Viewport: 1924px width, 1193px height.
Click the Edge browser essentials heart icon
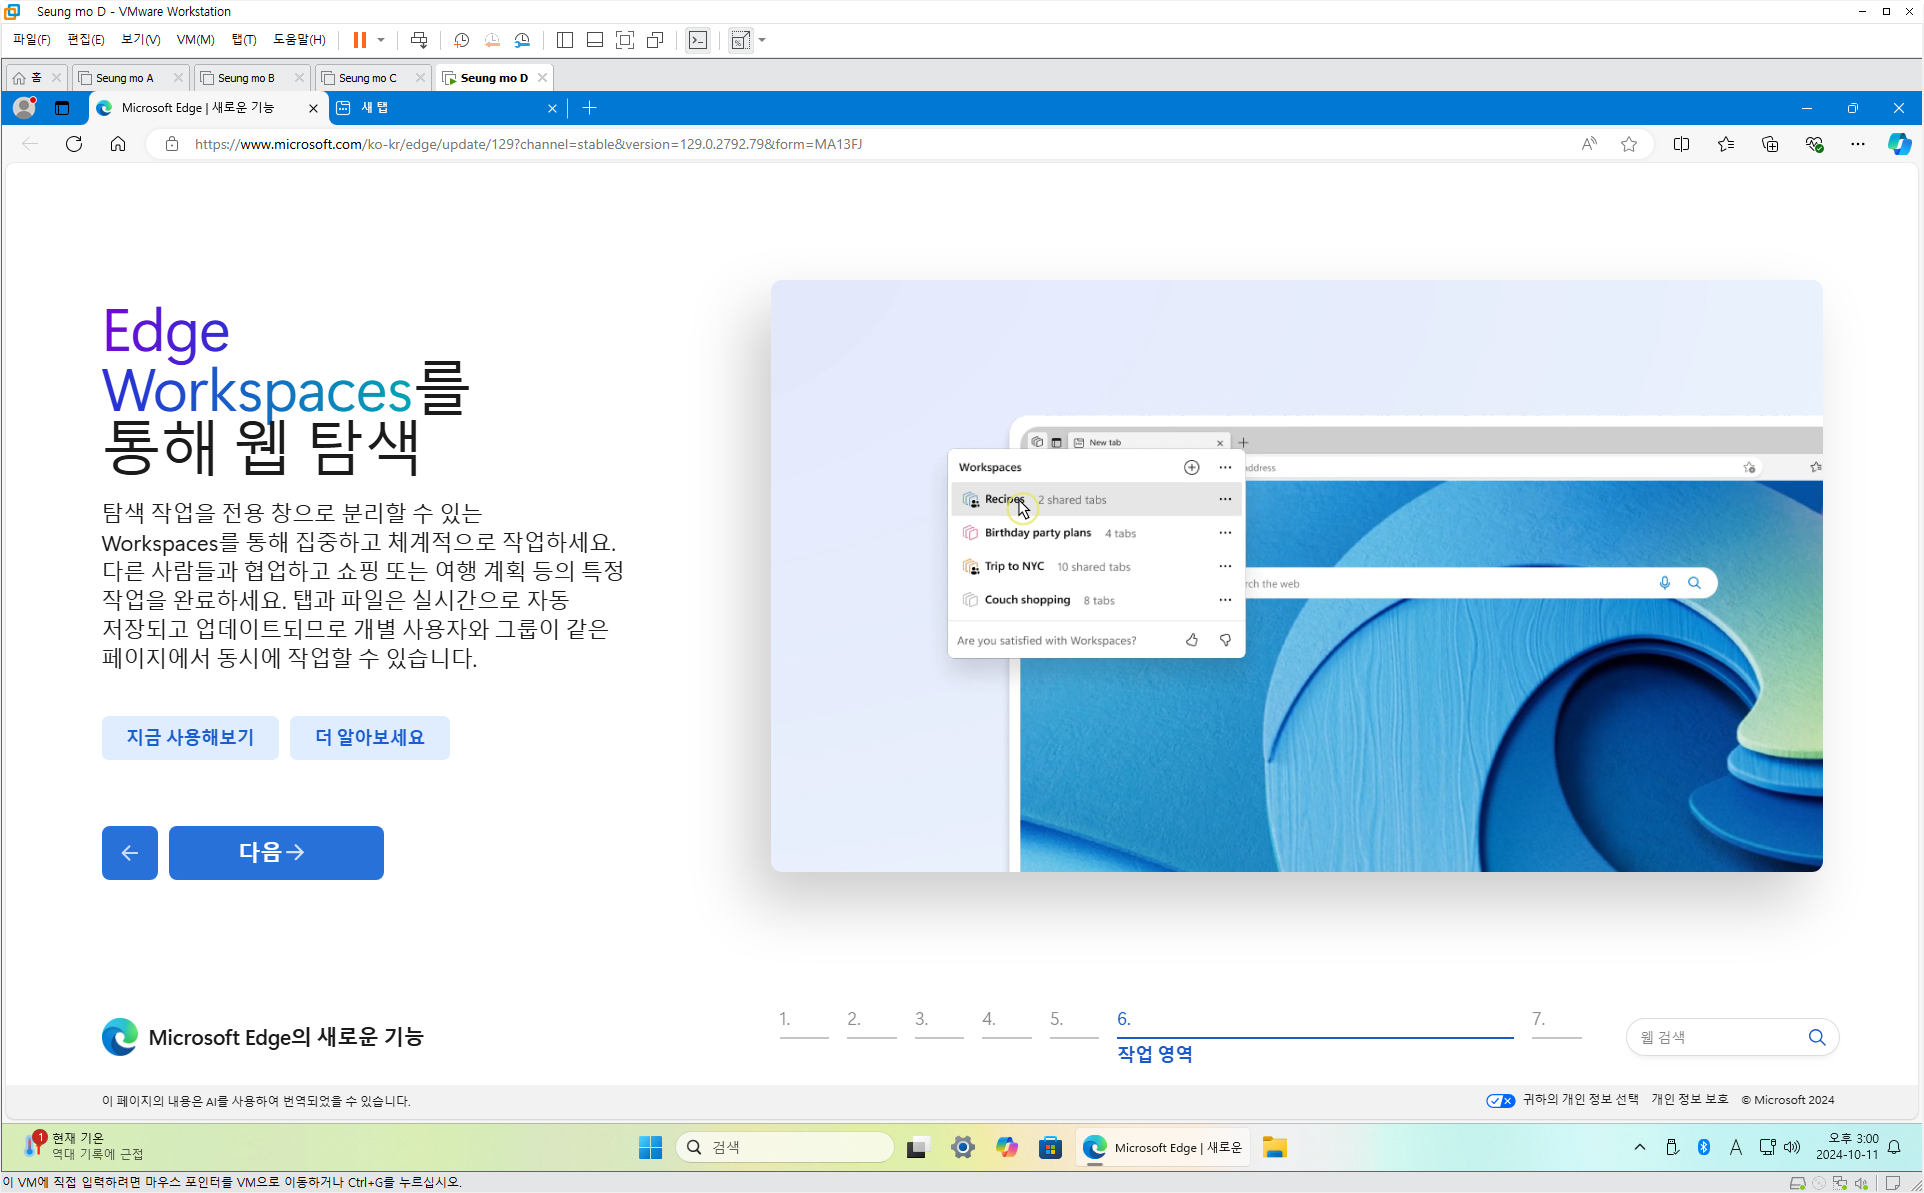(x=1814, y=144)
